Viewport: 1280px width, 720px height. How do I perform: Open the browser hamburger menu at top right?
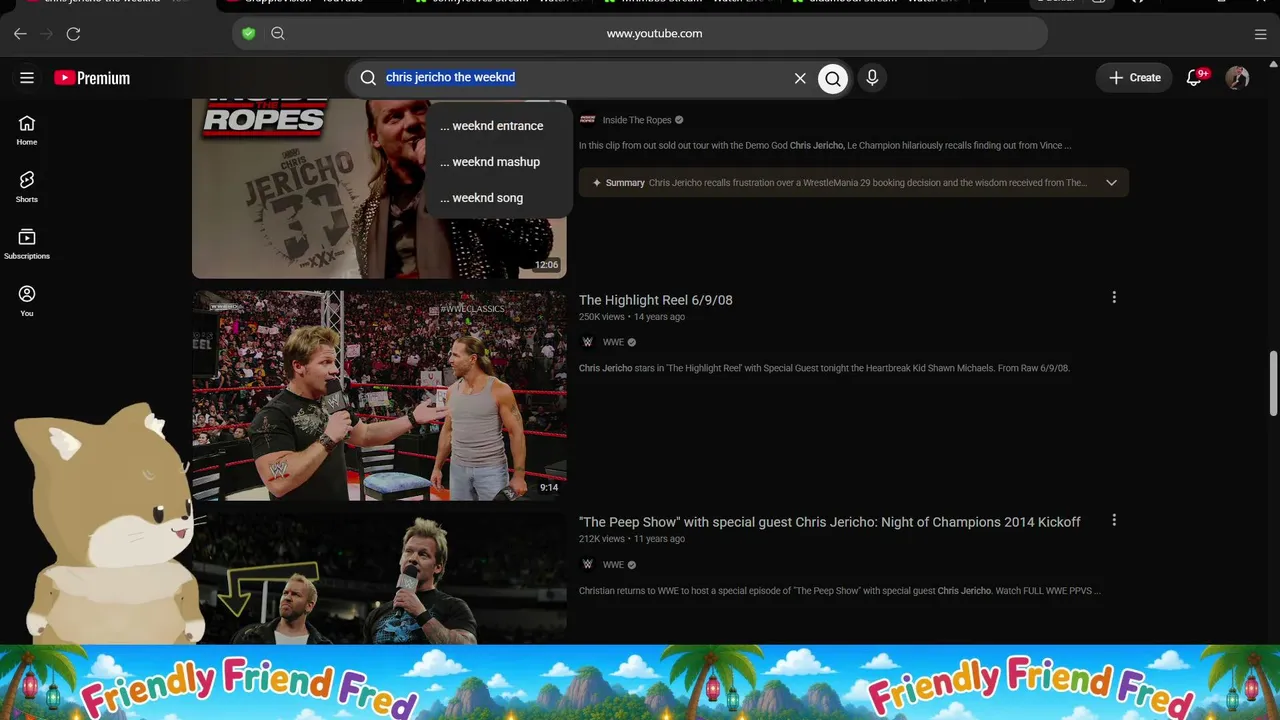point(1260,34)
